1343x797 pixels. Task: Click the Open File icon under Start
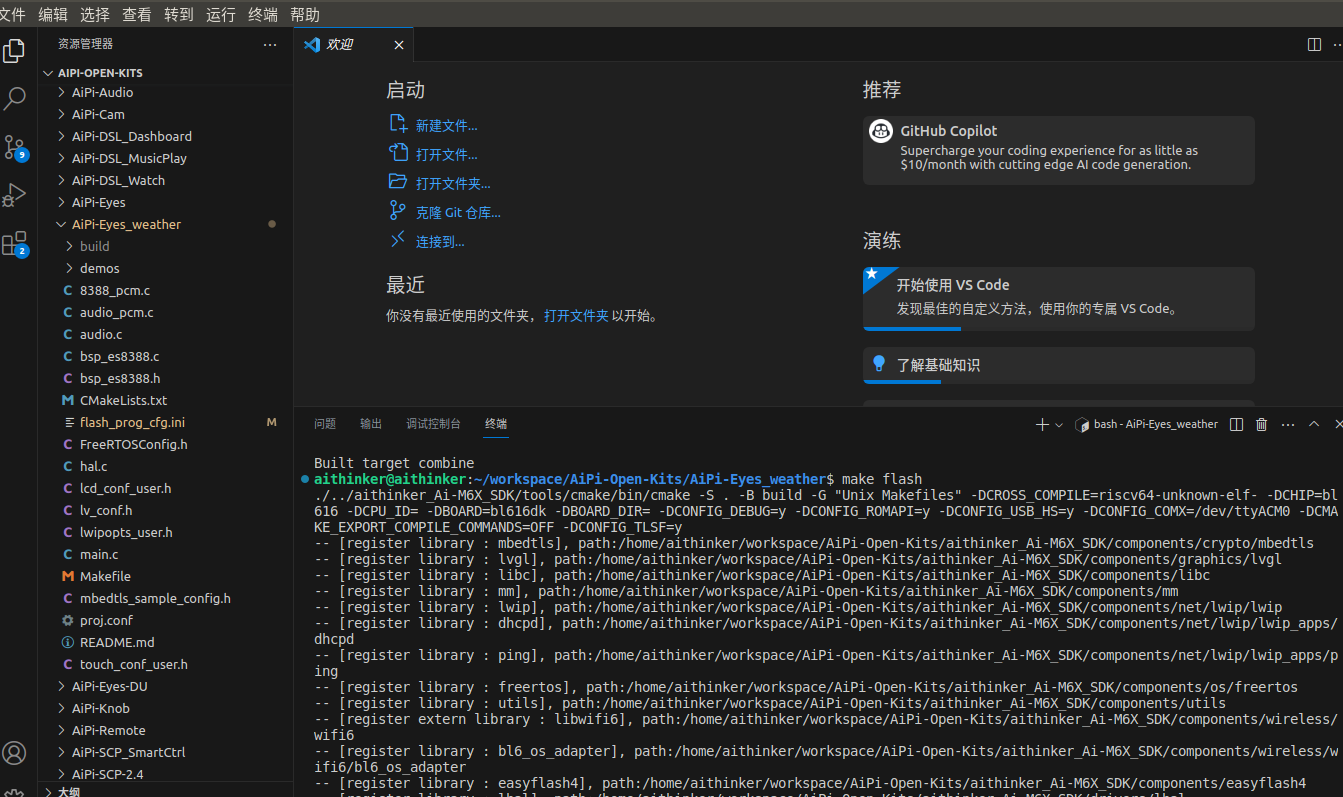398,153
